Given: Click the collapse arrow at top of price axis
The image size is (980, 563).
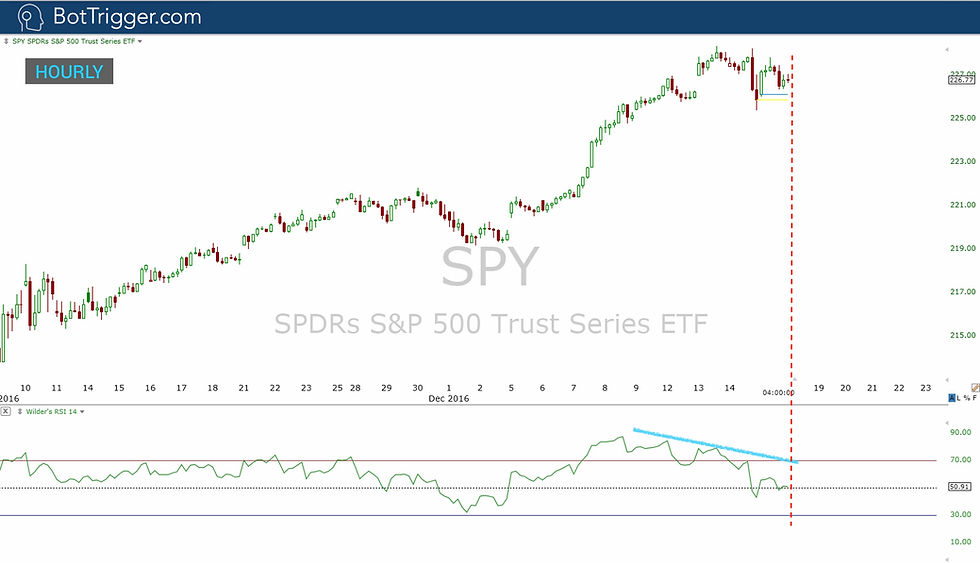Looking at the screenshot, I should [947, 49].
